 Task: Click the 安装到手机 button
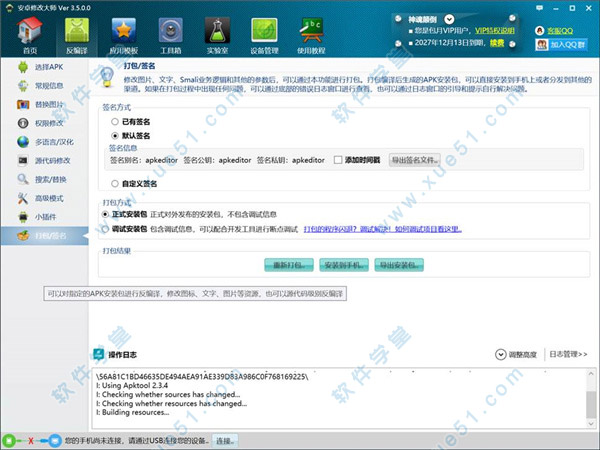(344, 265)
